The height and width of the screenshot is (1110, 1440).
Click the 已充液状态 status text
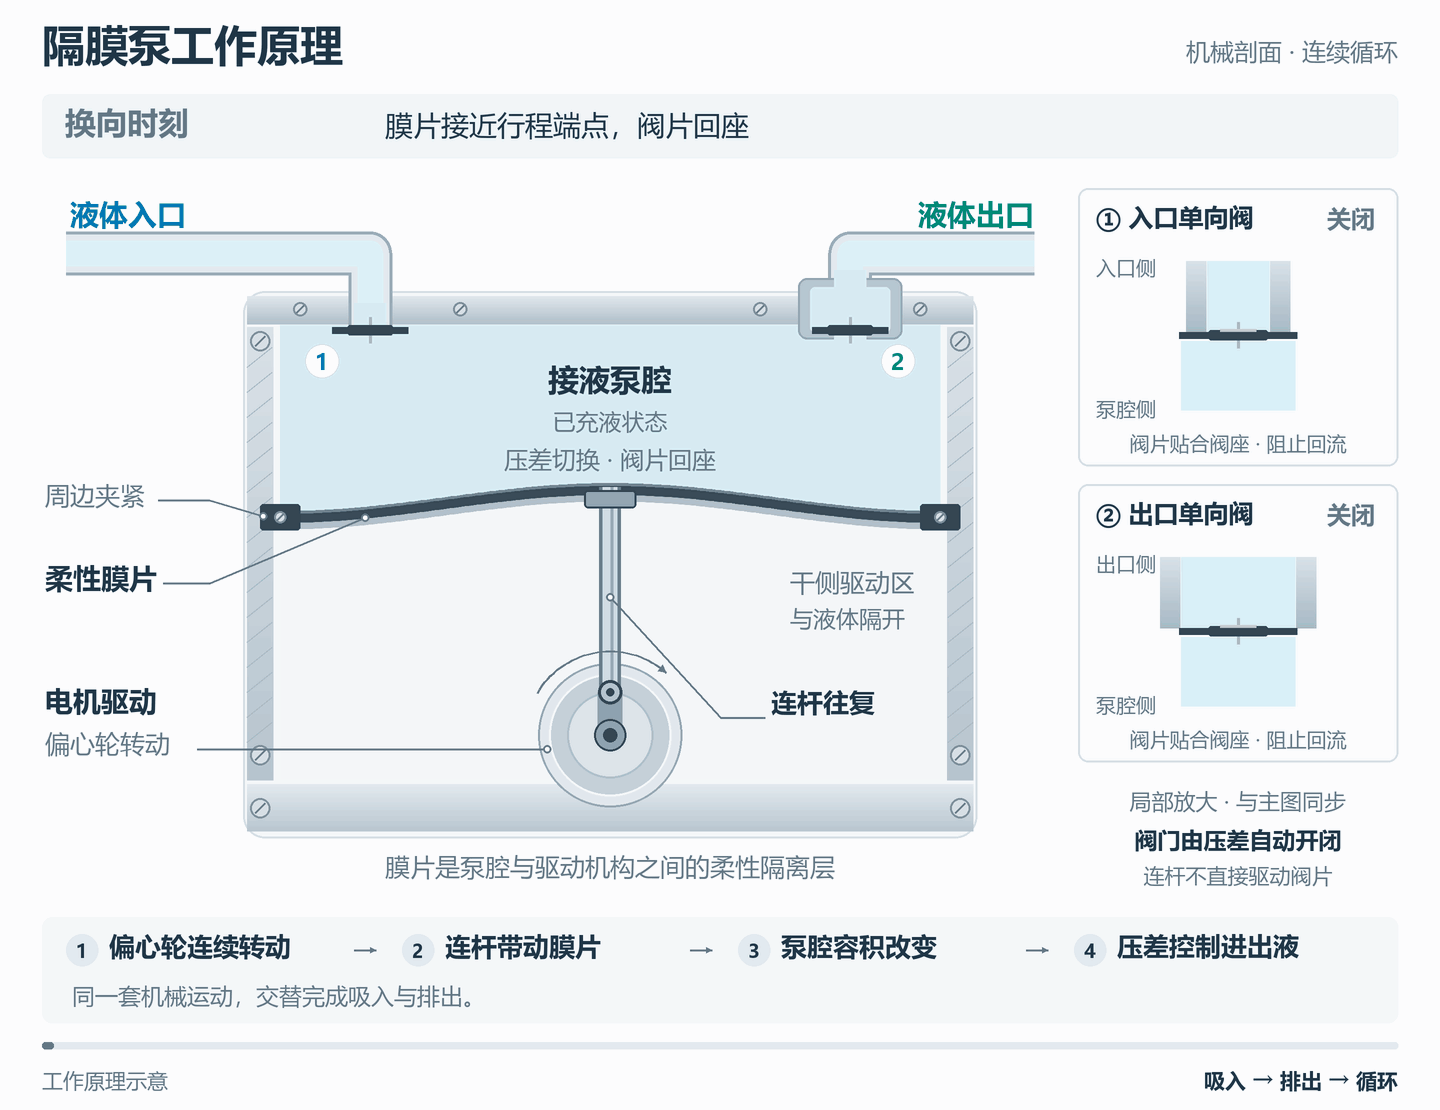click(610, 422)
